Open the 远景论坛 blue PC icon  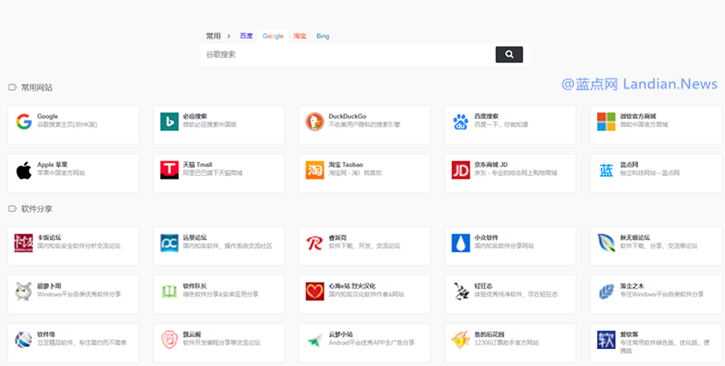tap(169, 243)
